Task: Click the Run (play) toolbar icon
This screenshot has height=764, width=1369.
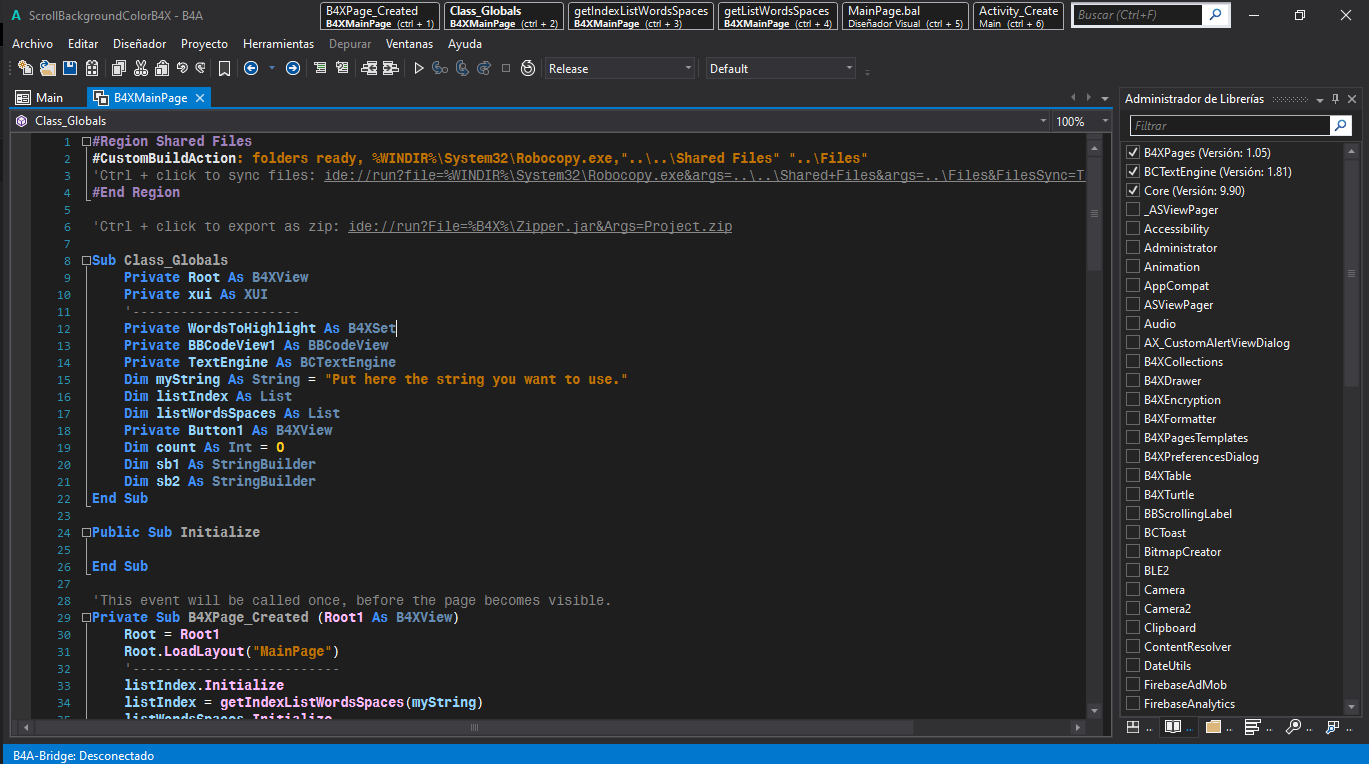Action: [419, 68]
